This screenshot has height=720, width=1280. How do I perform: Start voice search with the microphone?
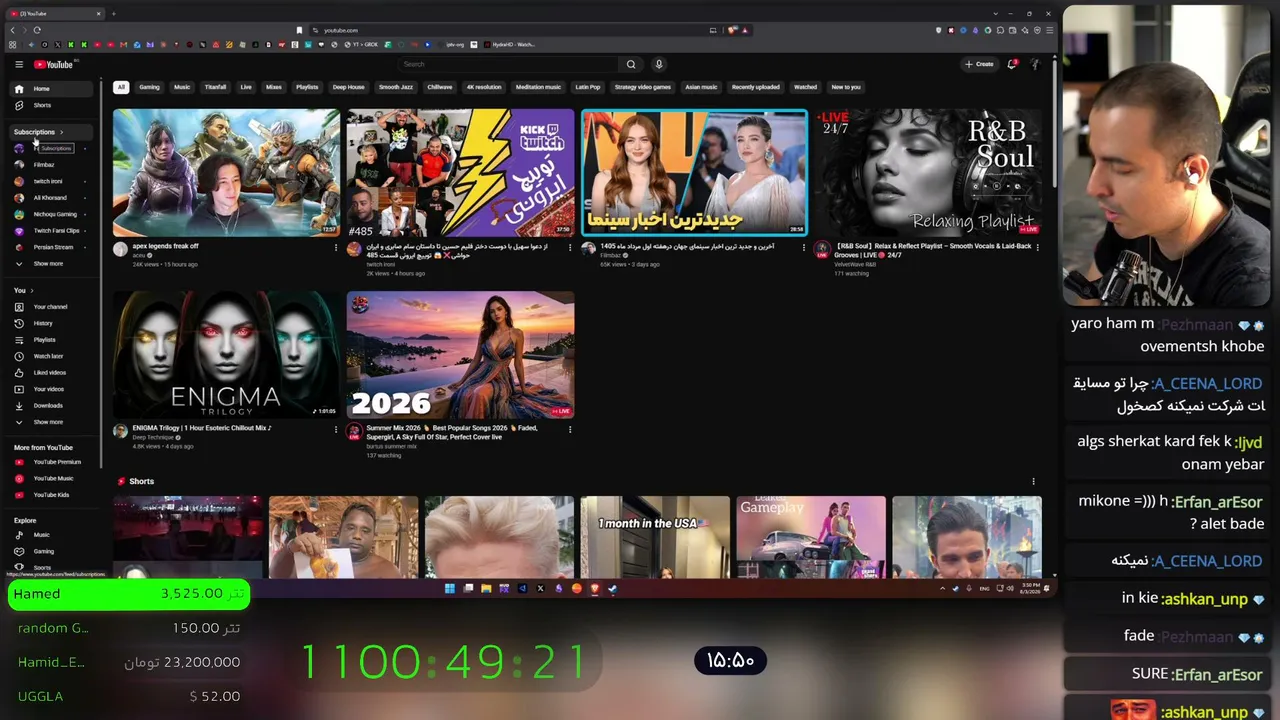pos(659,64)
